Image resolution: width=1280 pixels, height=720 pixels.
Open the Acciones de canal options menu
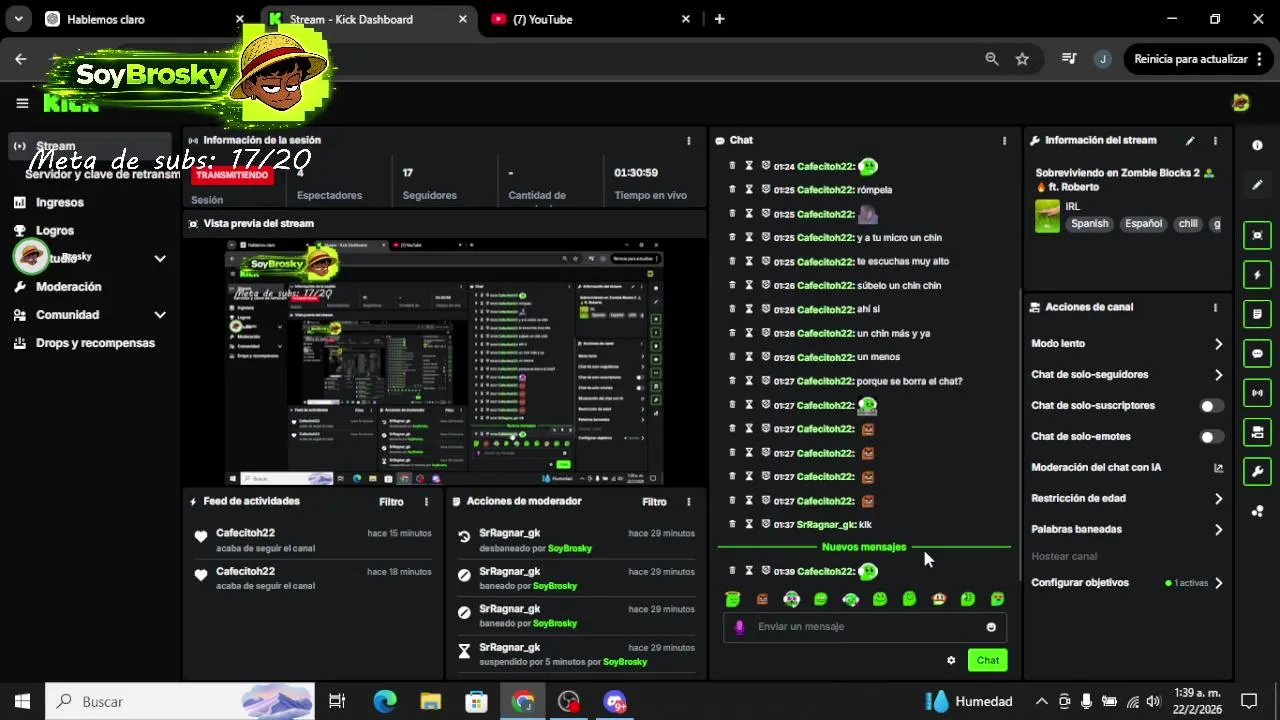(x=1215, y=308)
